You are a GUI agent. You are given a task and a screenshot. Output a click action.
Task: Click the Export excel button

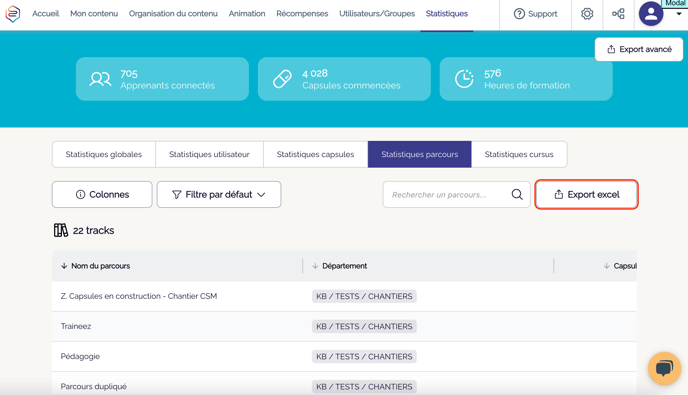587,194
